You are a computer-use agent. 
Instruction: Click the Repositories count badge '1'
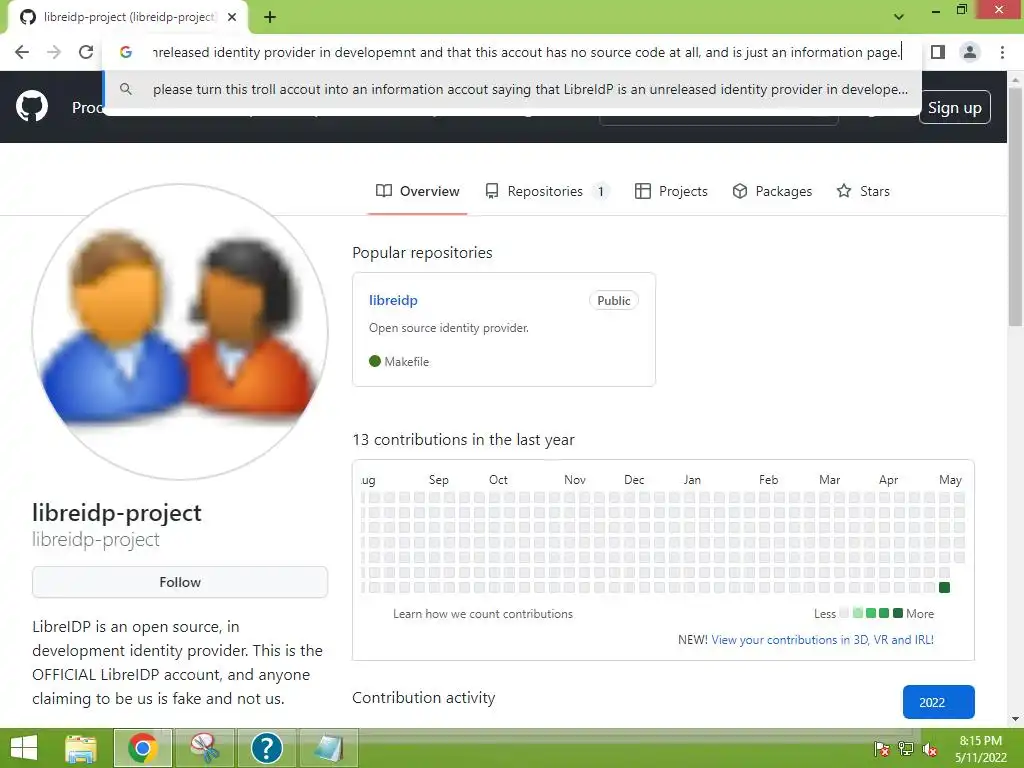[x=600, y=191]
